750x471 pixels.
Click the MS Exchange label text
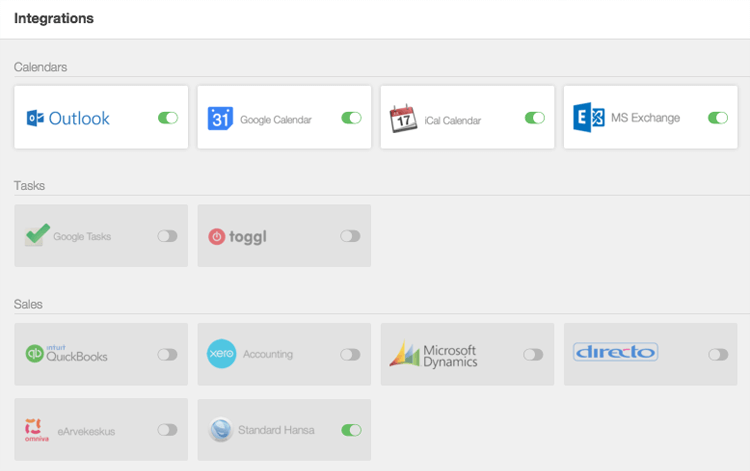[645, 118]
